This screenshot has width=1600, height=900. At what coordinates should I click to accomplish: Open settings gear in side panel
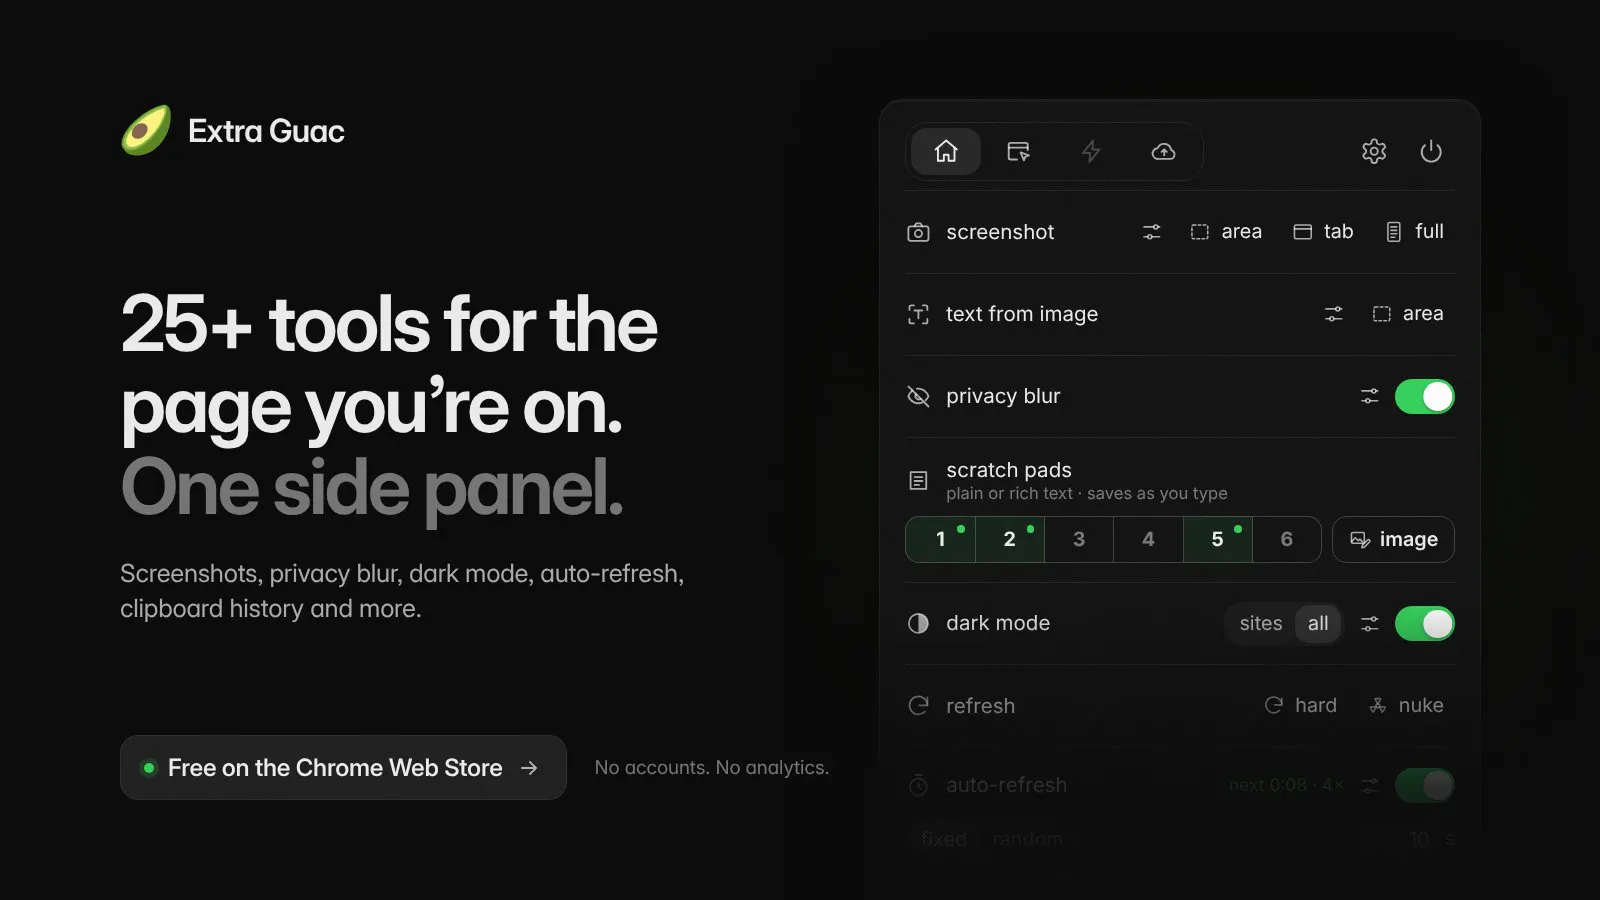pyautogui.click(x=1374, y=151)
